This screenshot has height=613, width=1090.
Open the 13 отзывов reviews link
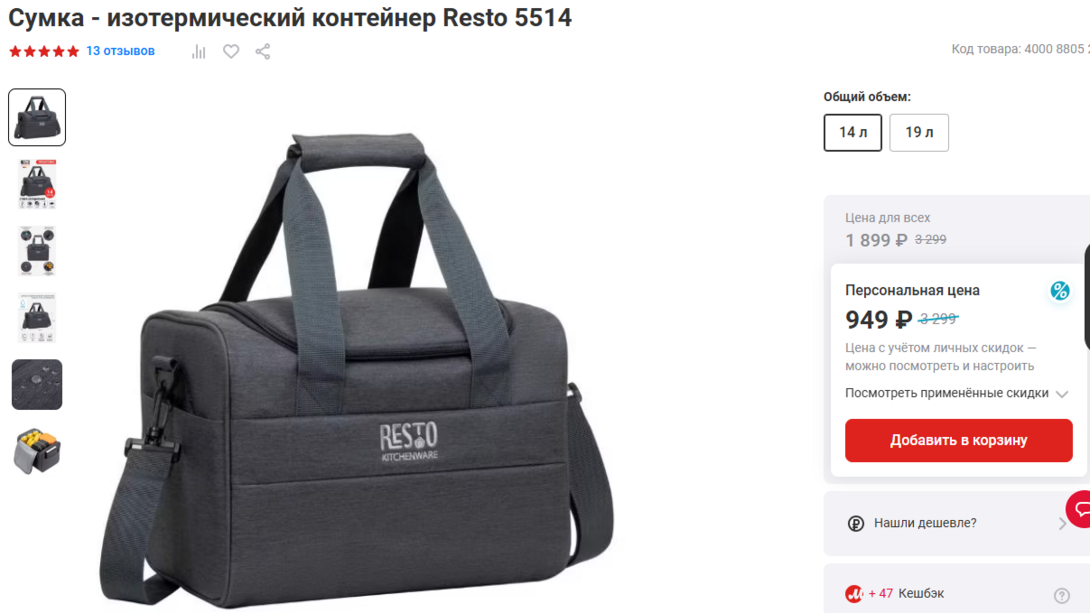pyautogui.click(x=120, y=51)
